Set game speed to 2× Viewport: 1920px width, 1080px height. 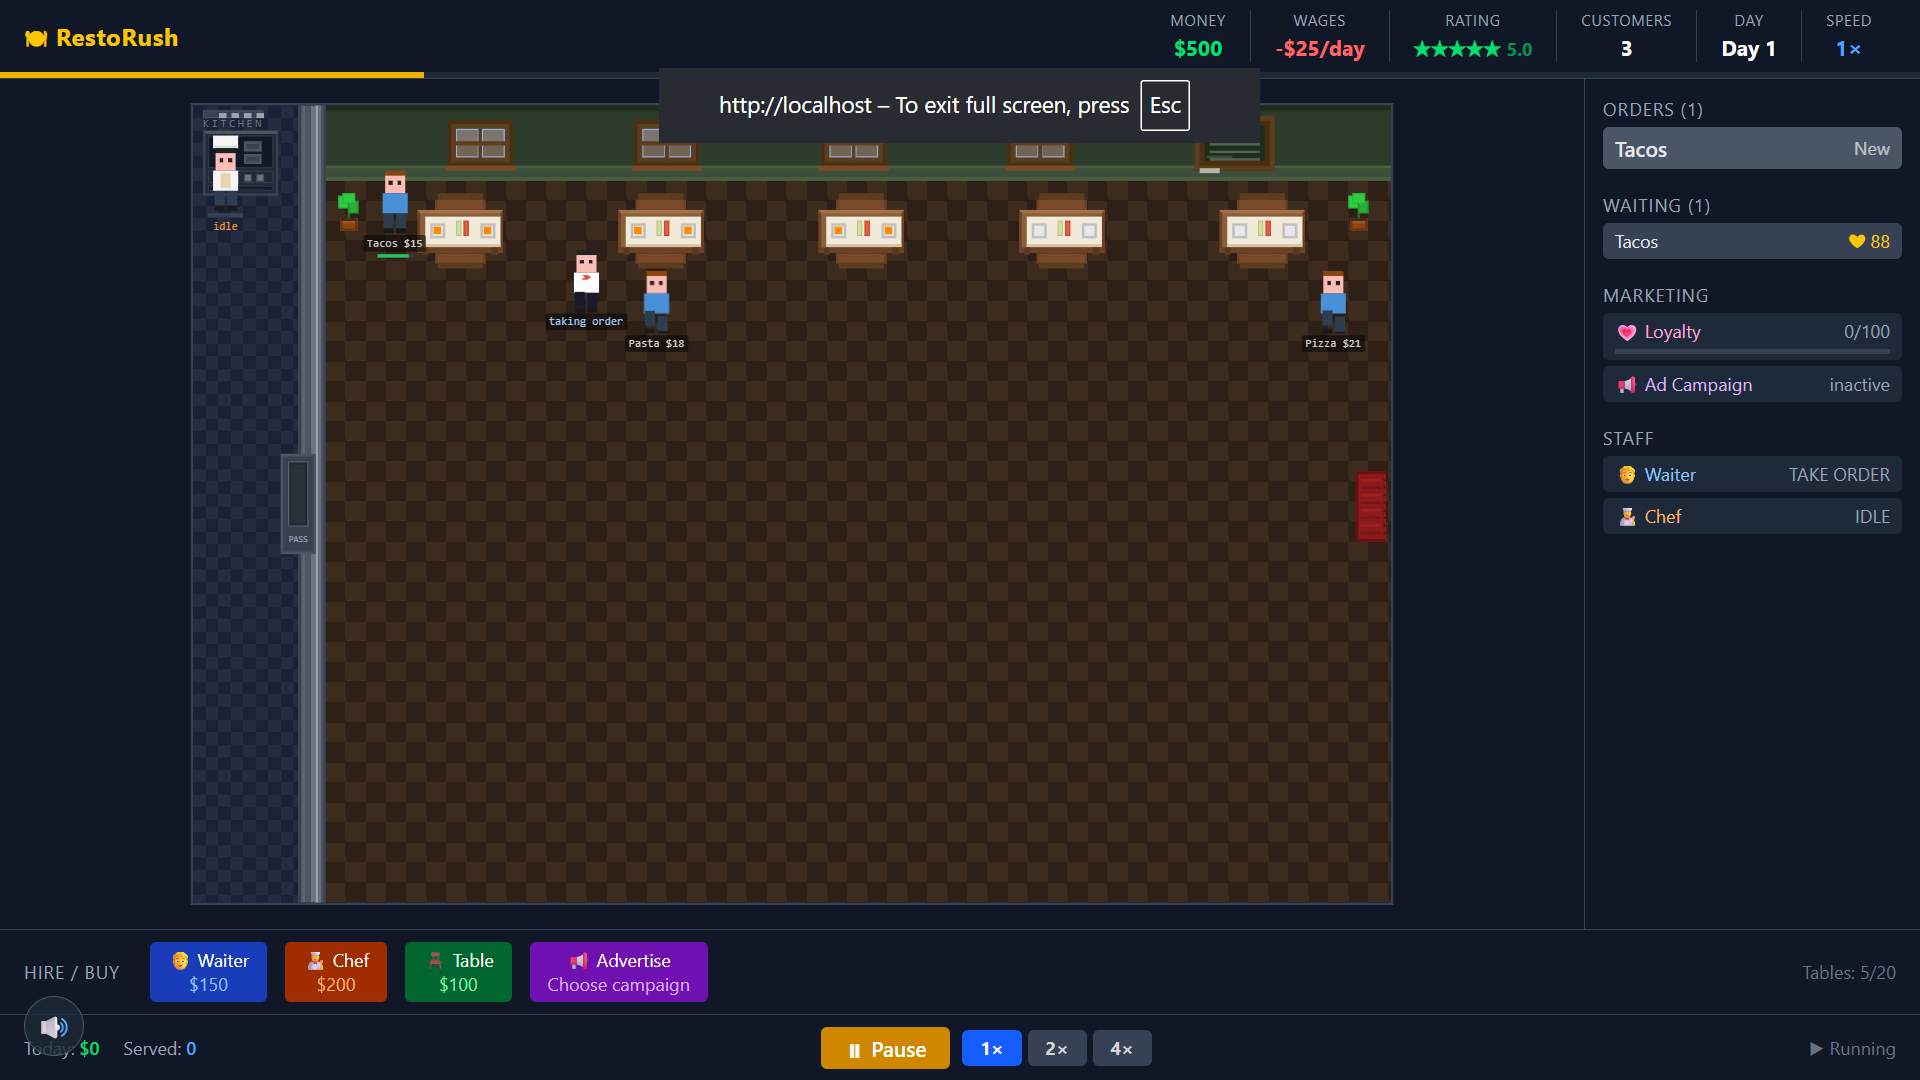tap(1057, 1049)
